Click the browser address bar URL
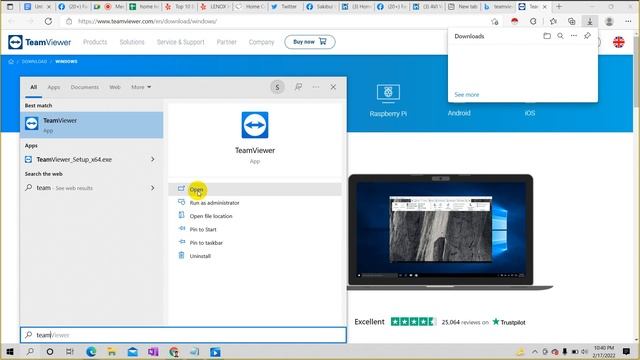This screenshot has height=360, width=640. [147, 21]
